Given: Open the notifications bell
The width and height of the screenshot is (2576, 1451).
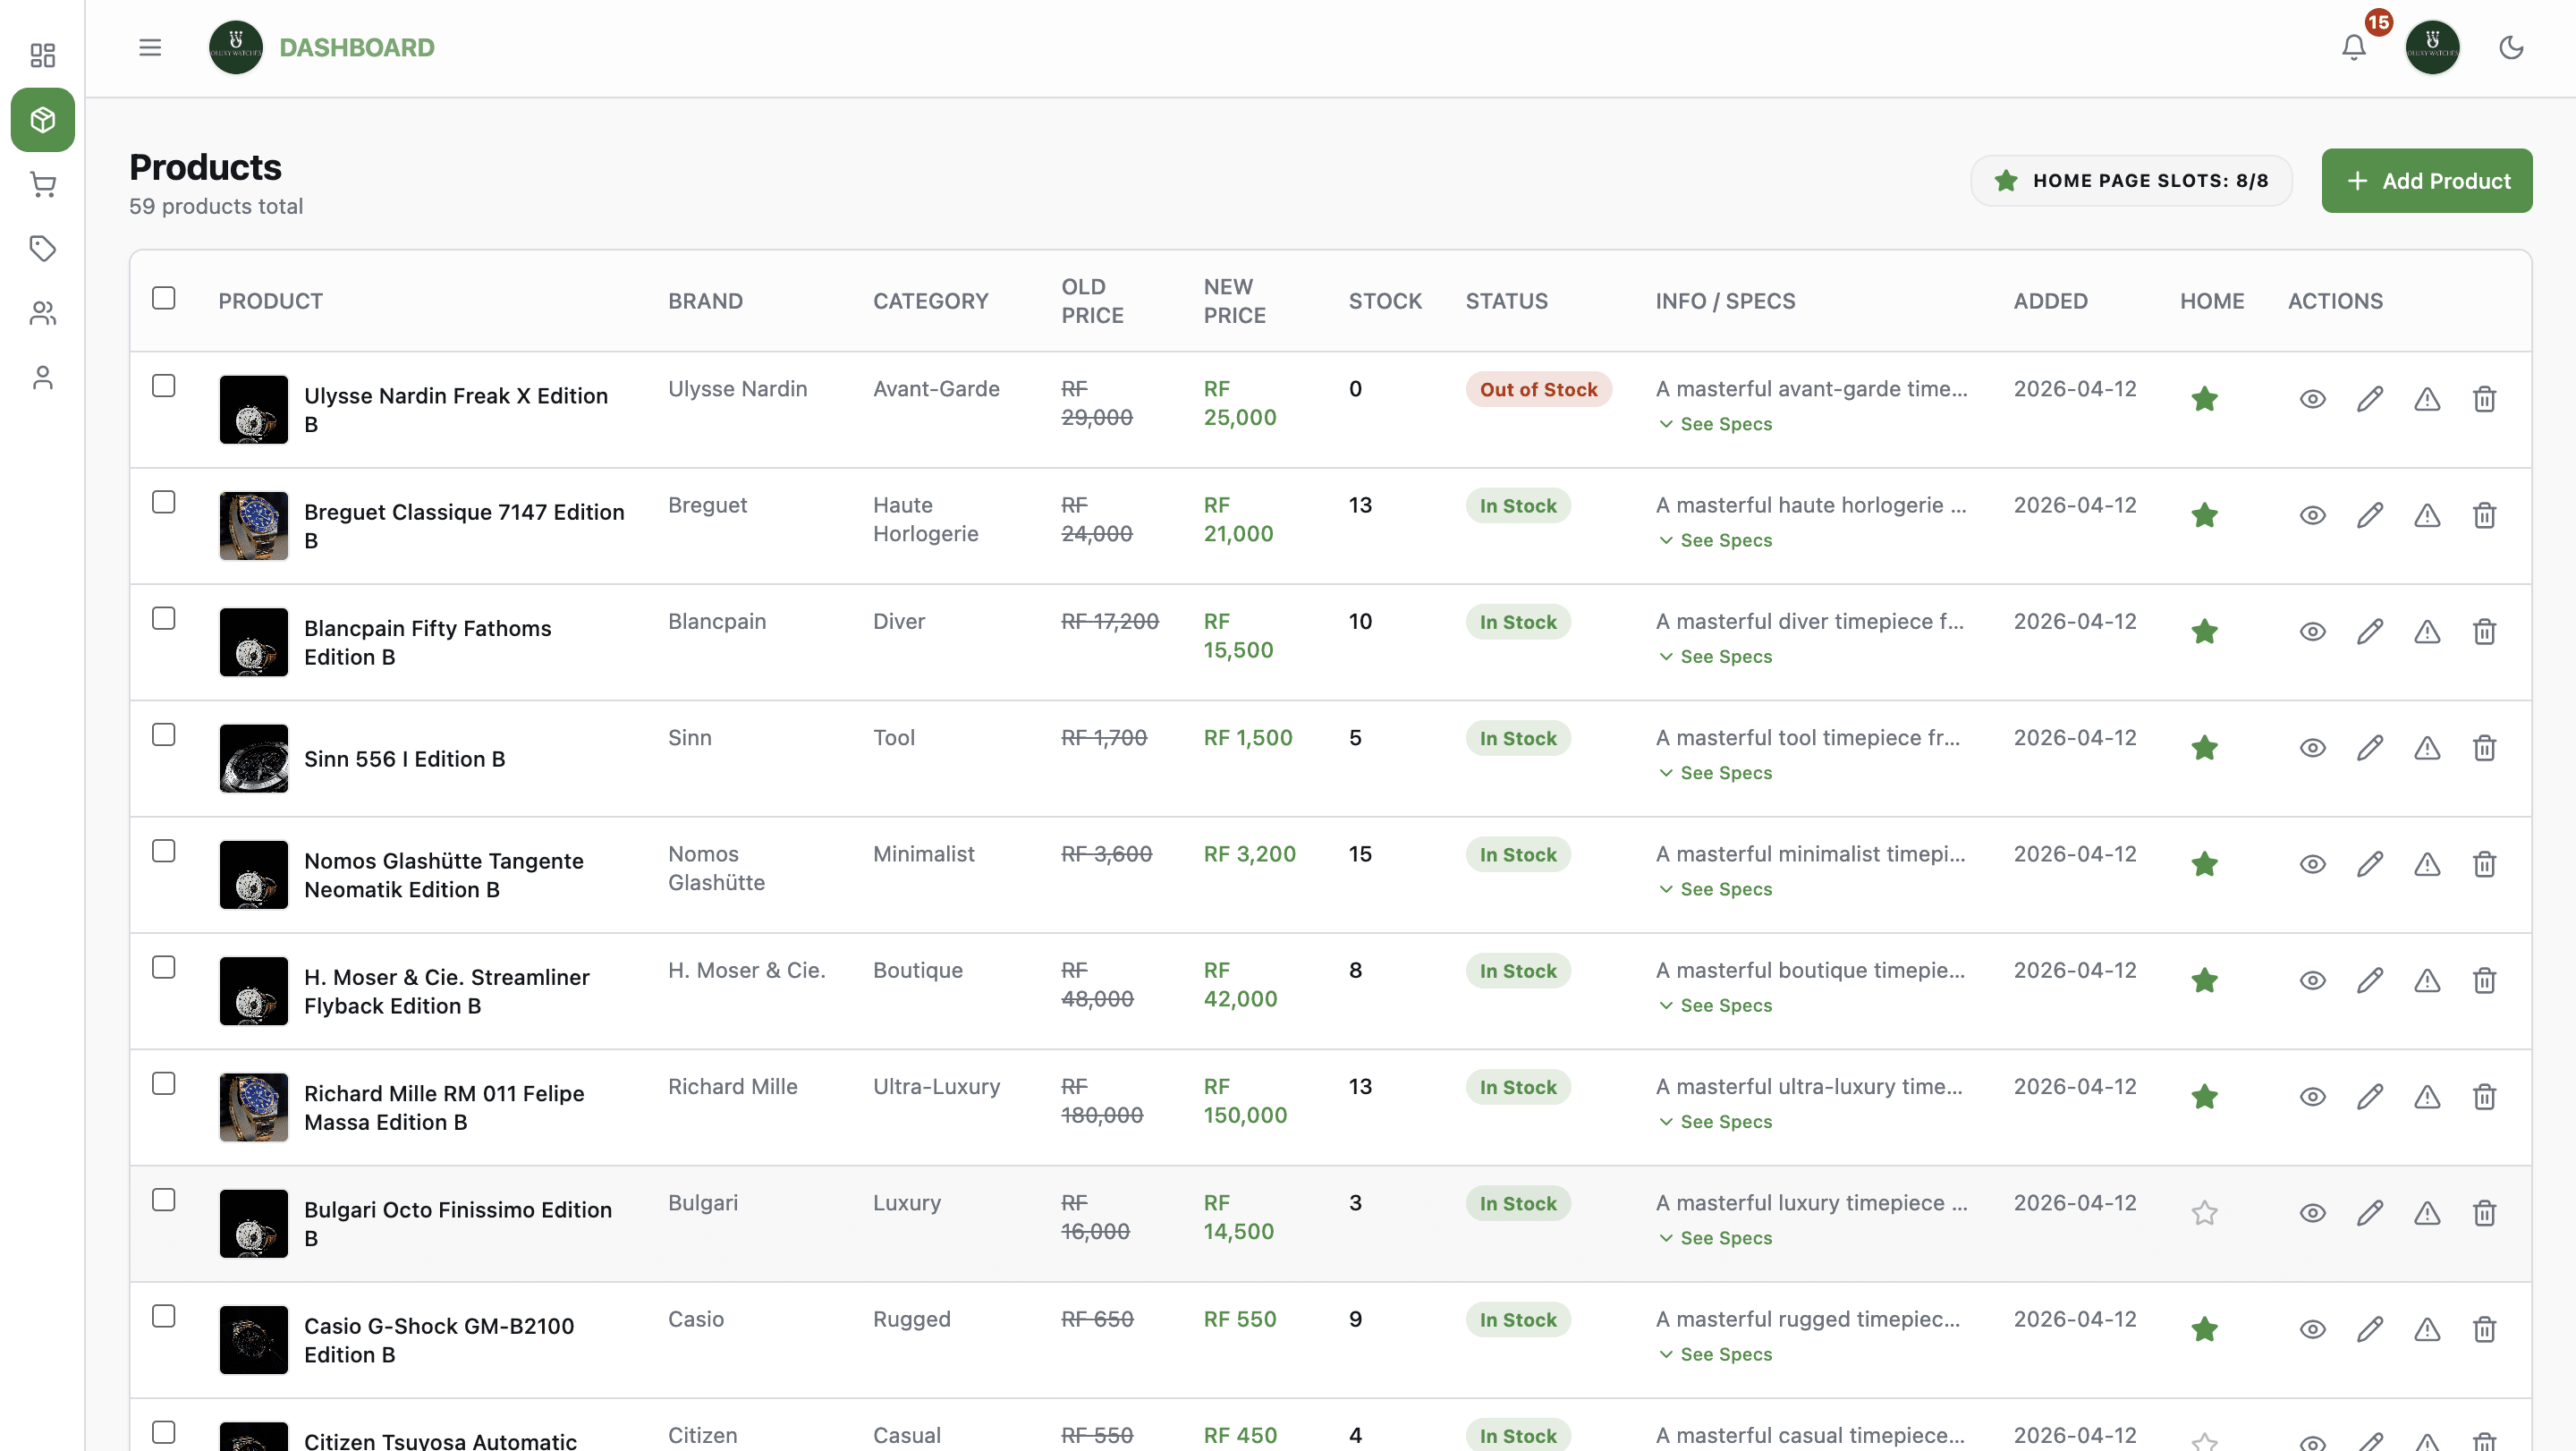Looking at the screenshot, I should click(x=2353, y=47).
